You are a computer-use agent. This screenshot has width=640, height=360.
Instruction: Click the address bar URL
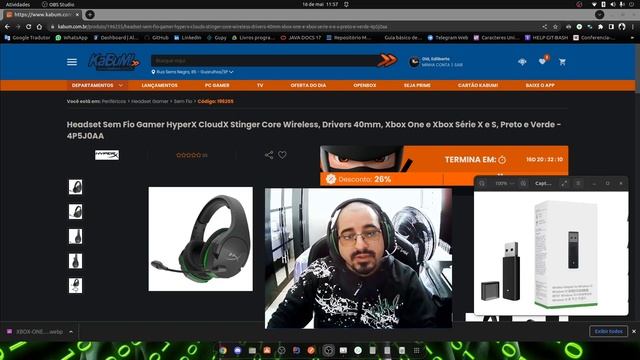[x=222, y=27]
